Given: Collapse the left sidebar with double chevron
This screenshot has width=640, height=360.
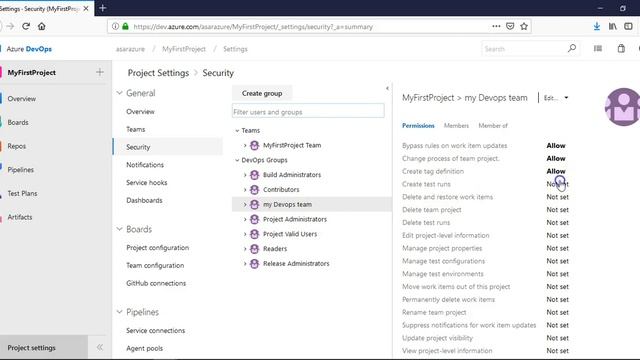Looking at the screenshot, I should (x=100, y=347).
